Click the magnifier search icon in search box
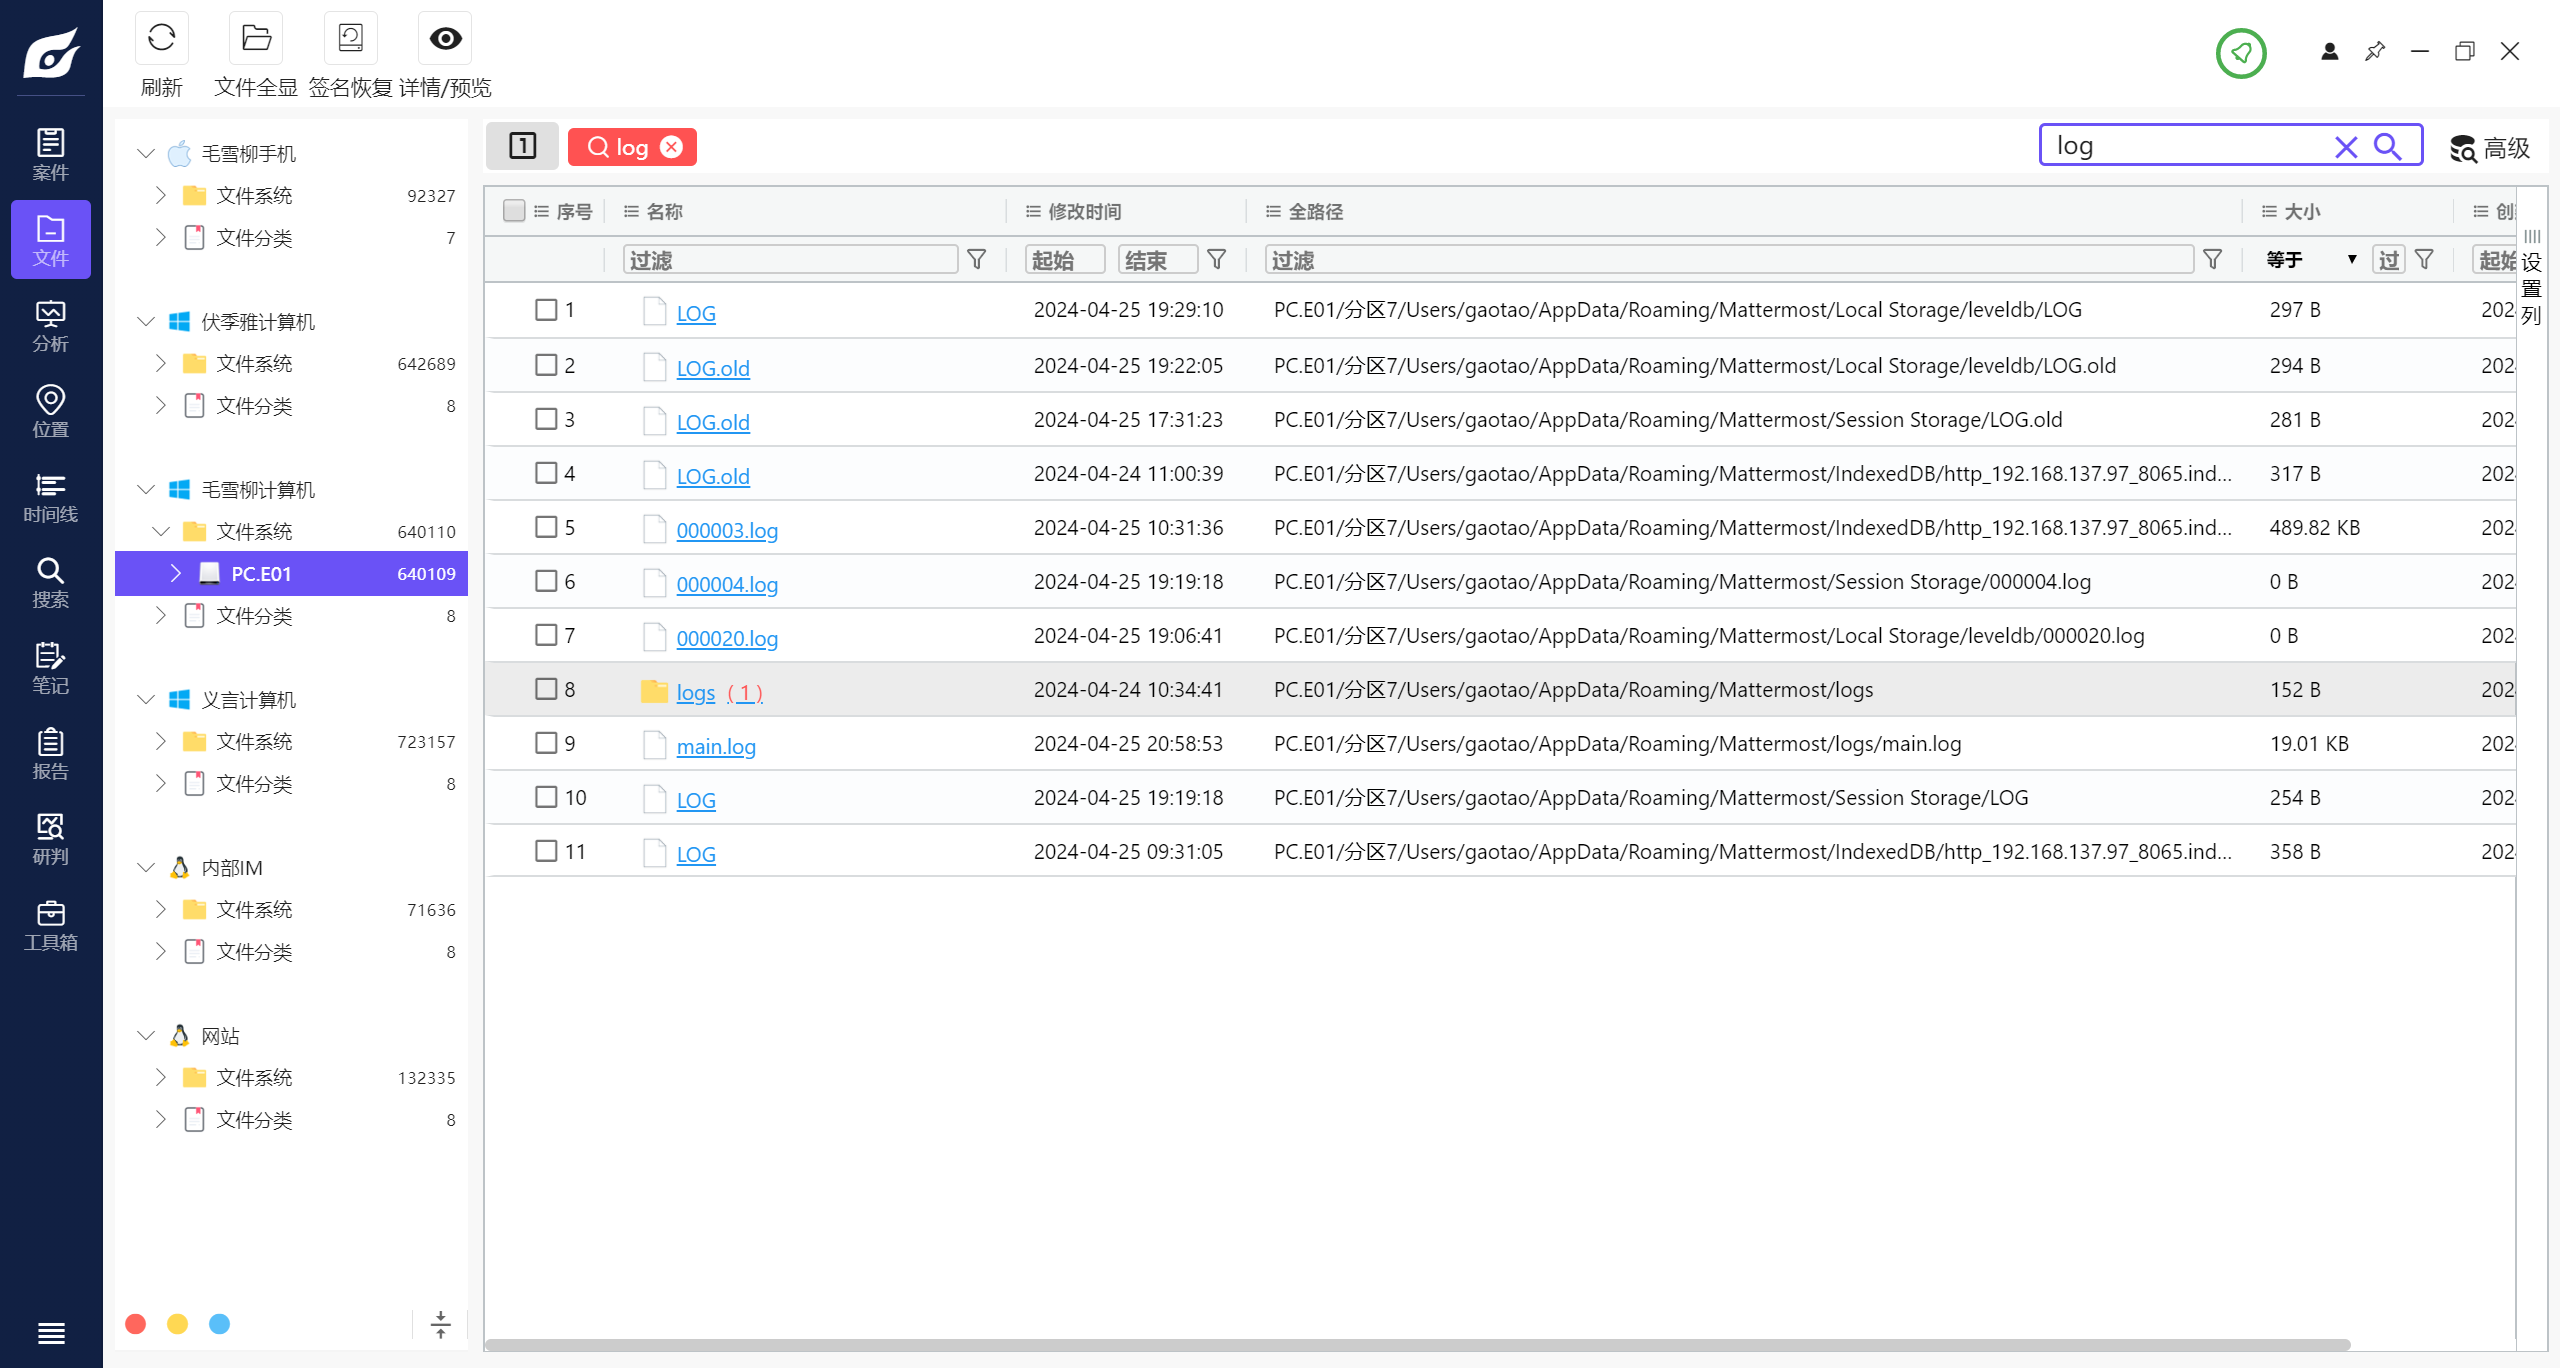Screen dimensions: 2560x1368 2387,147
